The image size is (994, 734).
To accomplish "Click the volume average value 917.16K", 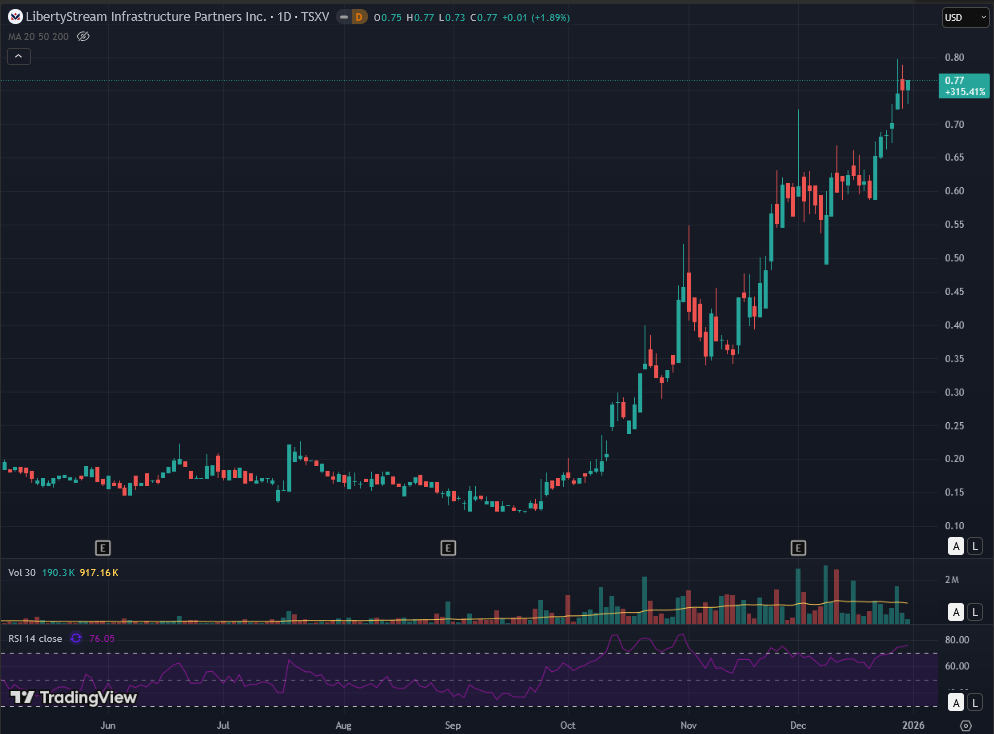I will pos(99,572).
